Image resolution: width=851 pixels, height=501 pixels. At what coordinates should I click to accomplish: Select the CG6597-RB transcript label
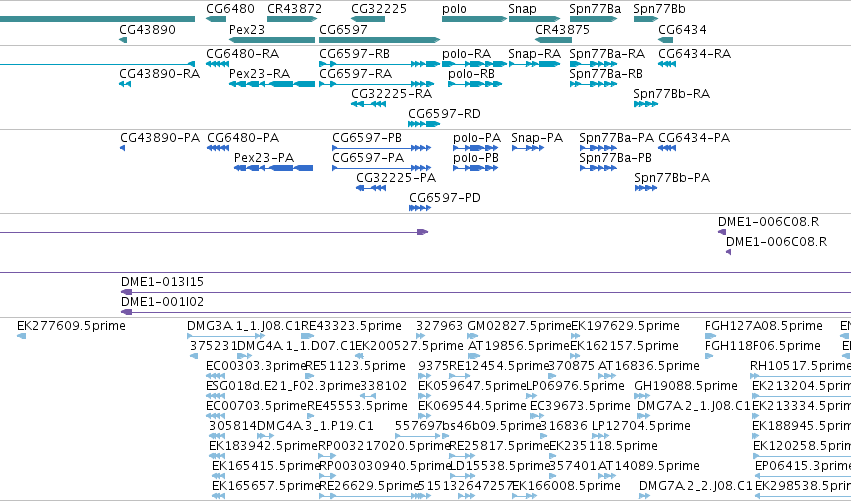click(x=354, y=54)
